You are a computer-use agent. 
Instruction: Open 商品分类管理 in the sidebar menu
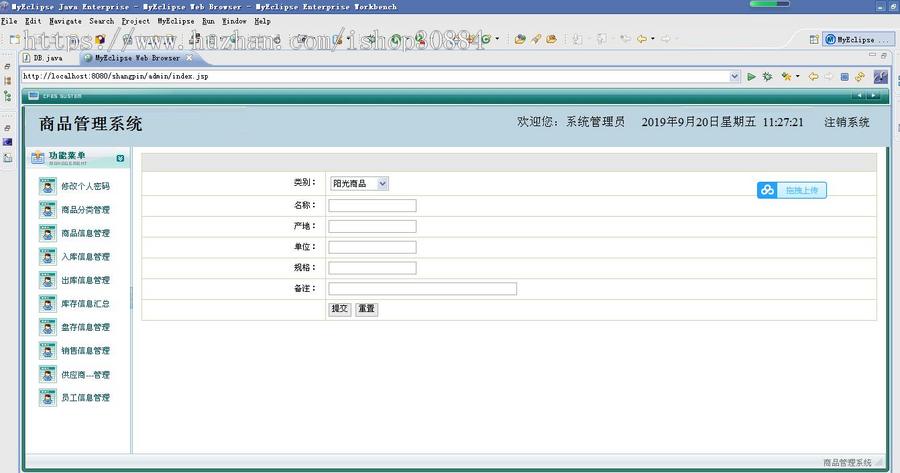75,210
